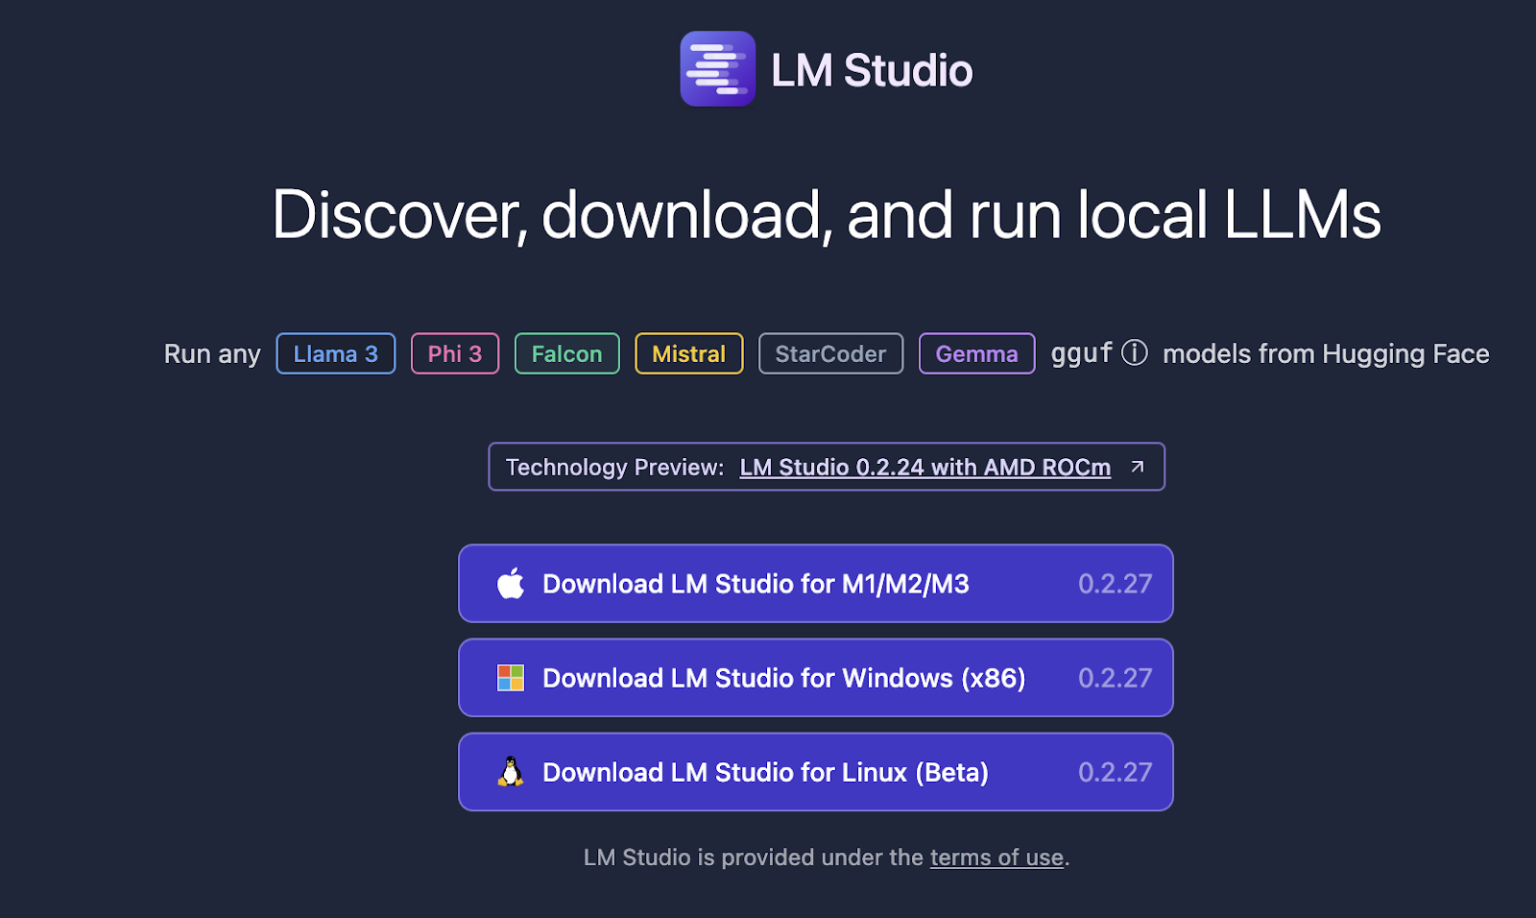The image size is (1536, 918).
Task: Click the 'Run any' models section
Action: (212, 353)
